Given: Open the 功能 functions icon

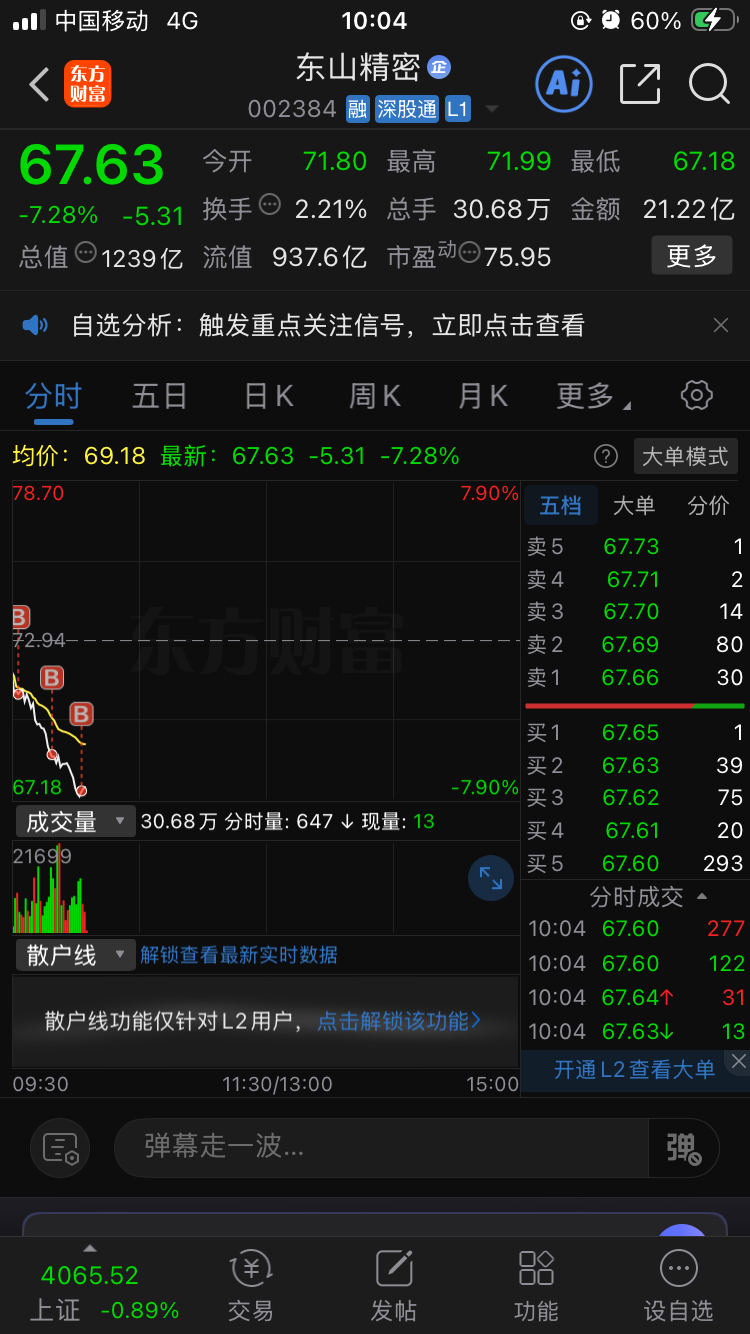Looking at the screenshot, I should pyautogui.click(x=536, y=1285).
